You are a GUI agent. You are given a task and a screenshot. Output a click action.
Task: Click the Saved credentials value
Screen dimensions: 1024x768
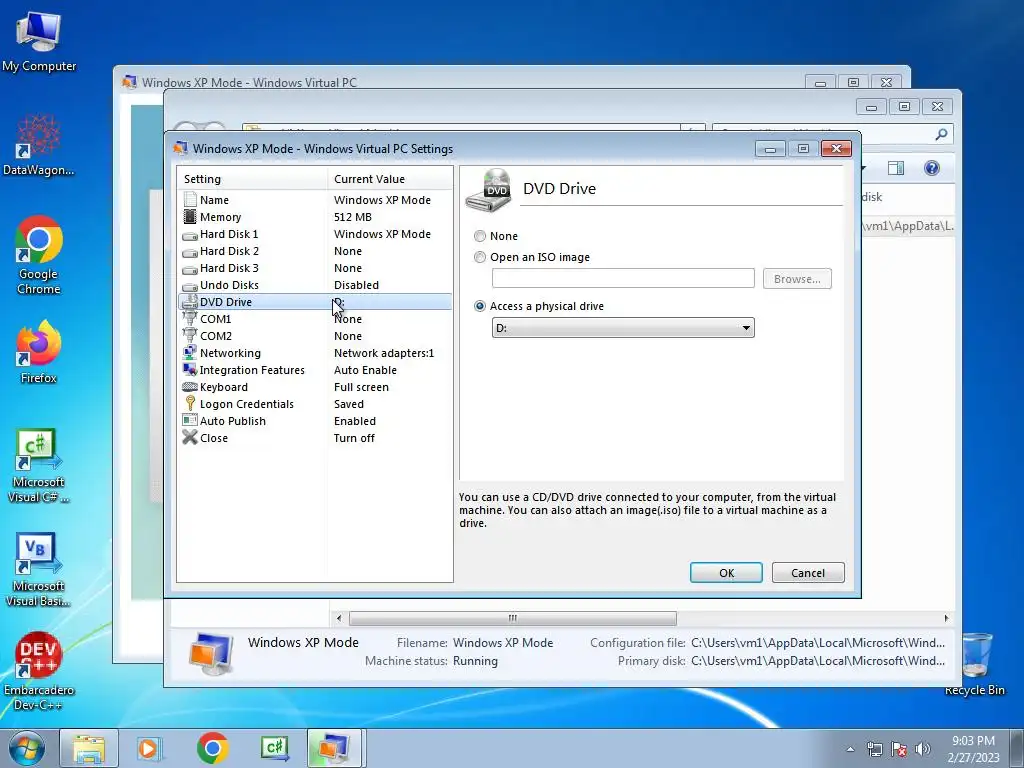[349, 404]
